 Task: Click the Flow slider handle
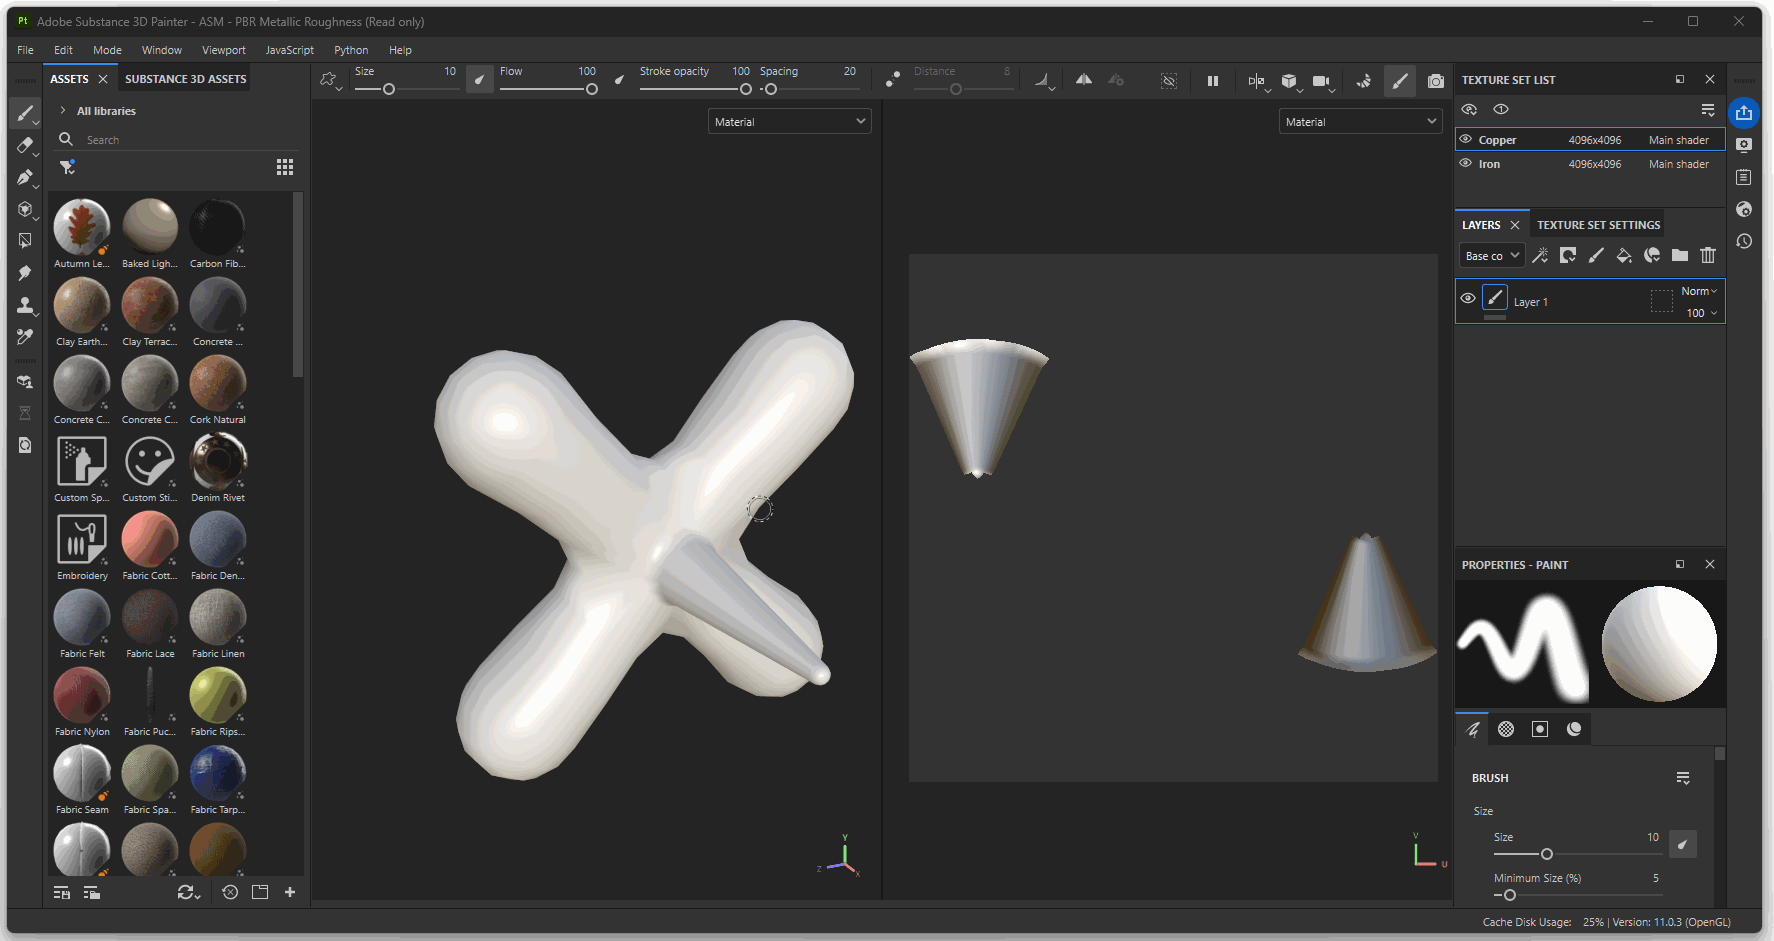coord(592,90)
